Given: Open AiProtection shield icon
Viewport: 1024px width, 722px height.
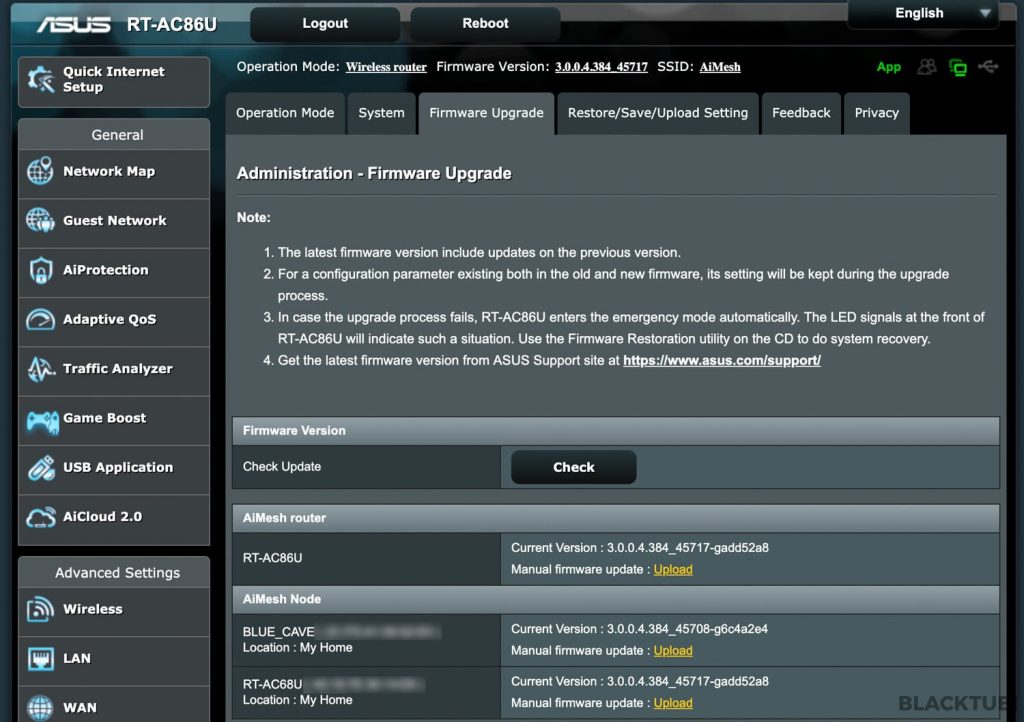Looking at the screenshot, I should coord(40,270).
